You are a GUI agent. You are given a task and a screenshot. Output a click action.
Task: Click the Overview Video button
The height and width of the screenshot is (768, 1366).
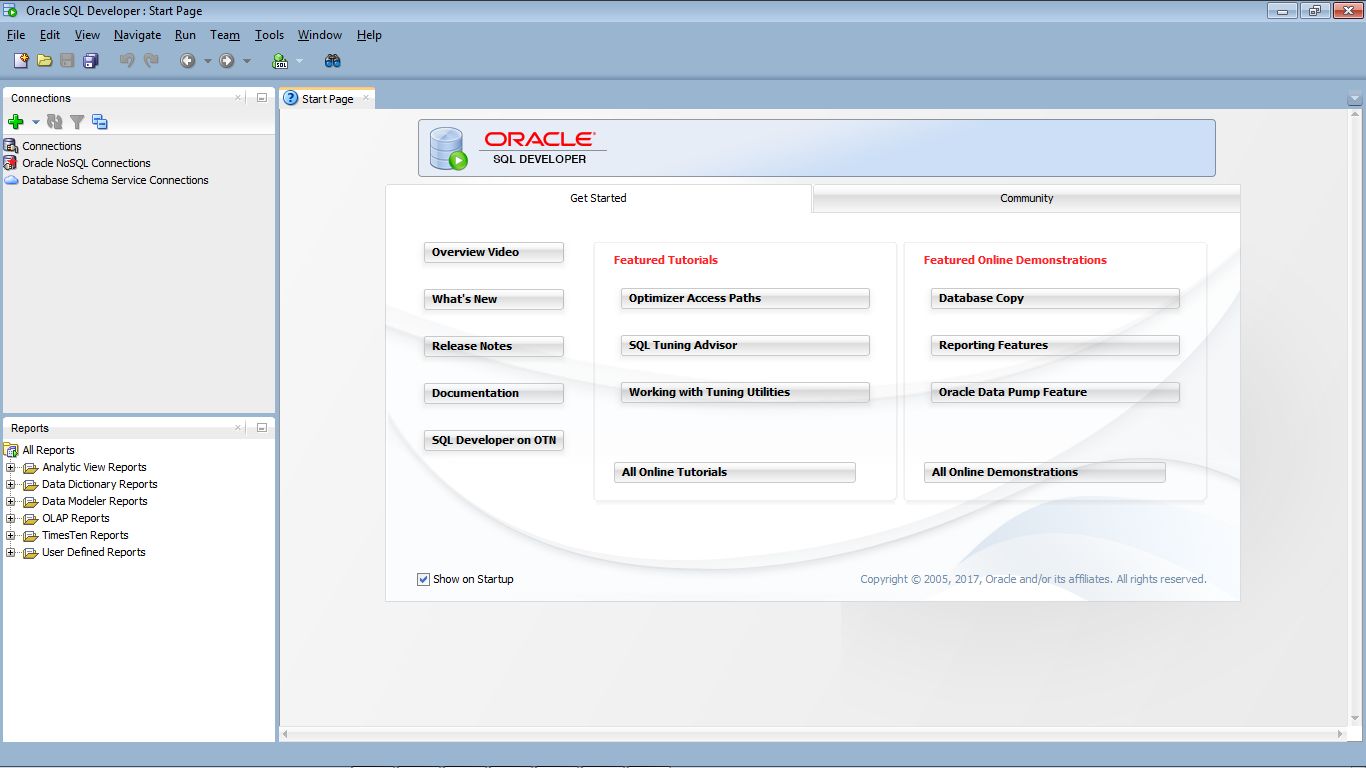click(493, 252)
